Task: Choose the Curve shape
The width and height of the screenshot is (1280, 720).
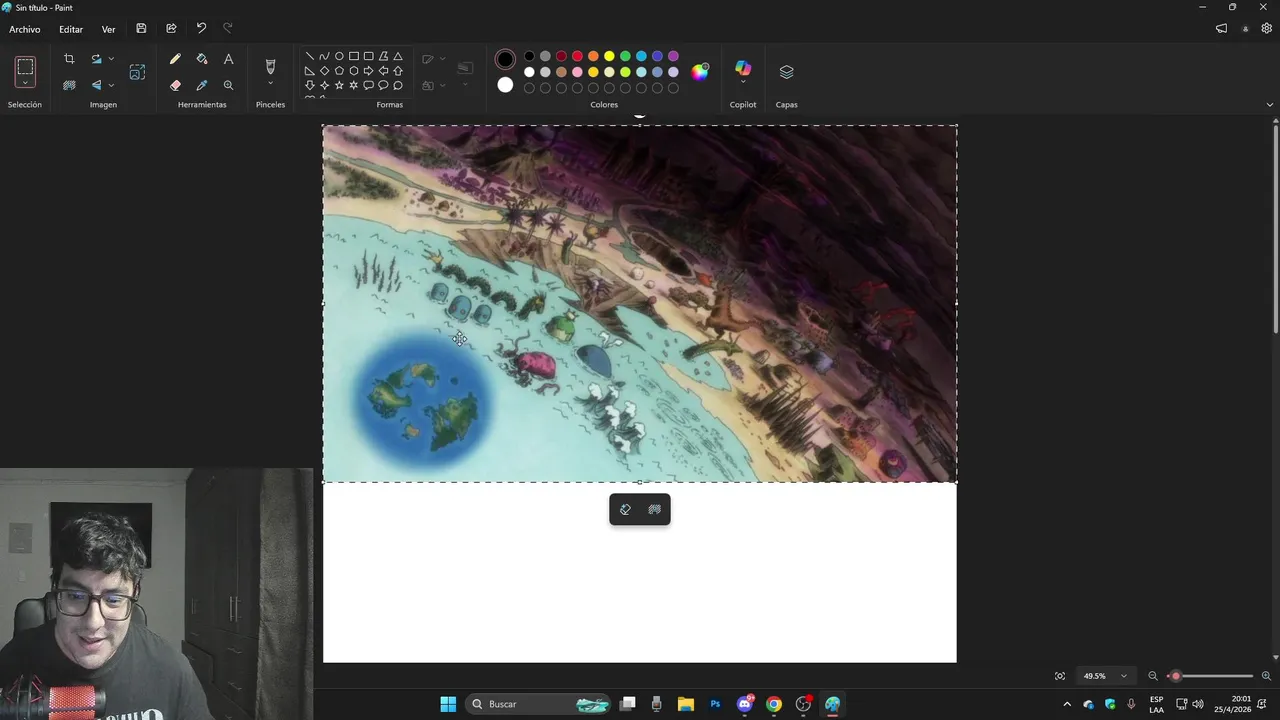Action: pos(324,56)
